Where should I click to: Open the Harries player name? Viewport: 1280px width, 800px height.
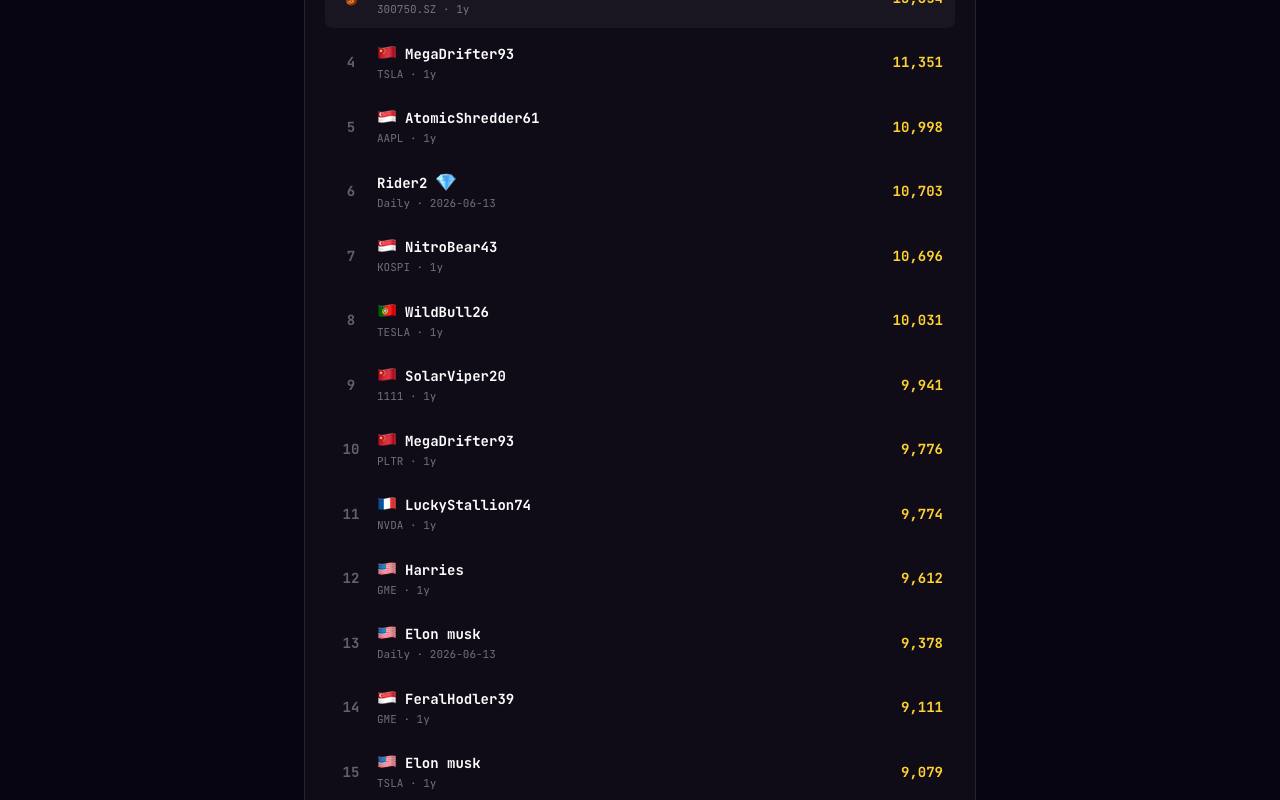tap(434, 570)
